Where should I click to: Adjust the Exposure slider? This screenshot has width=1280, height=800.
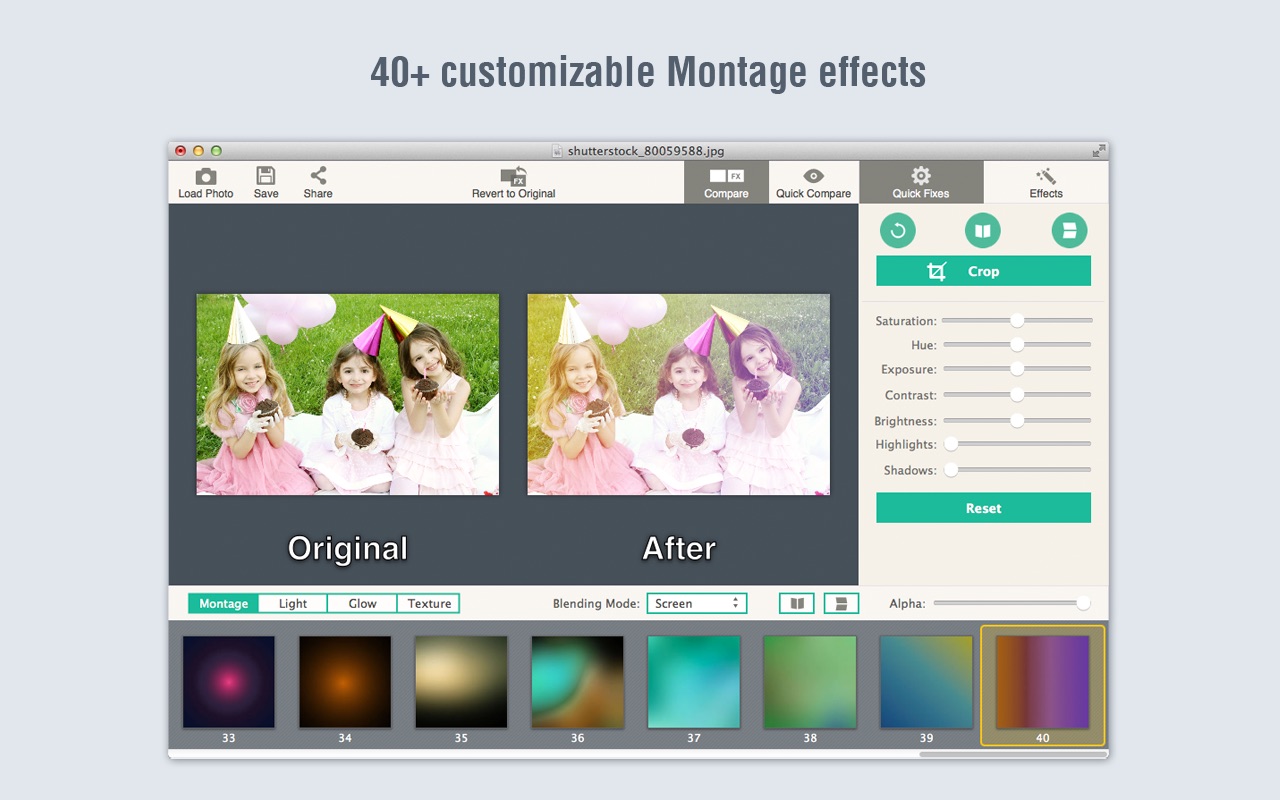pyautogui.click(x=1017, y=369)
